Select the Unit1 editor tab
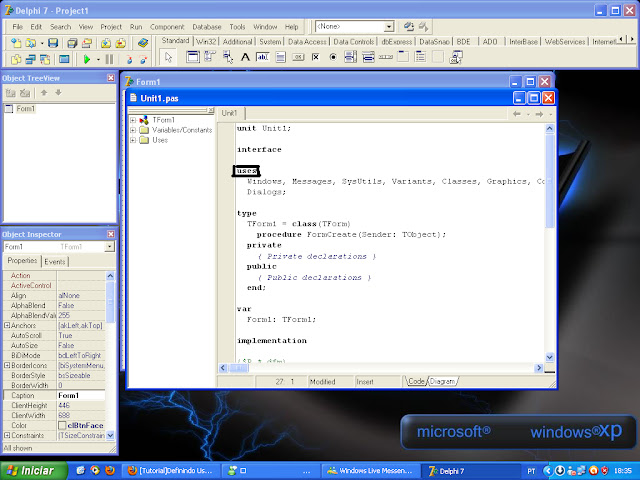640x480 pixels. 229,113
